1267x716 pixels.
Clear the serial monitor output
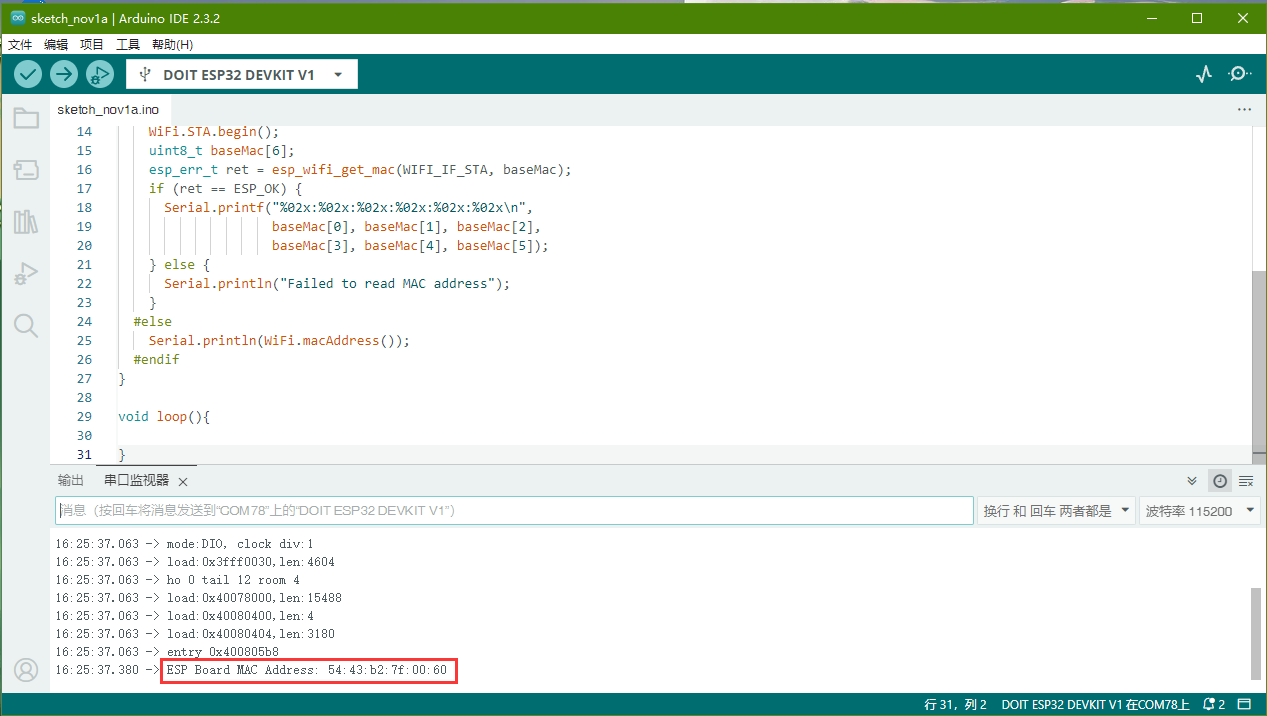click(x=1246, y=481)
